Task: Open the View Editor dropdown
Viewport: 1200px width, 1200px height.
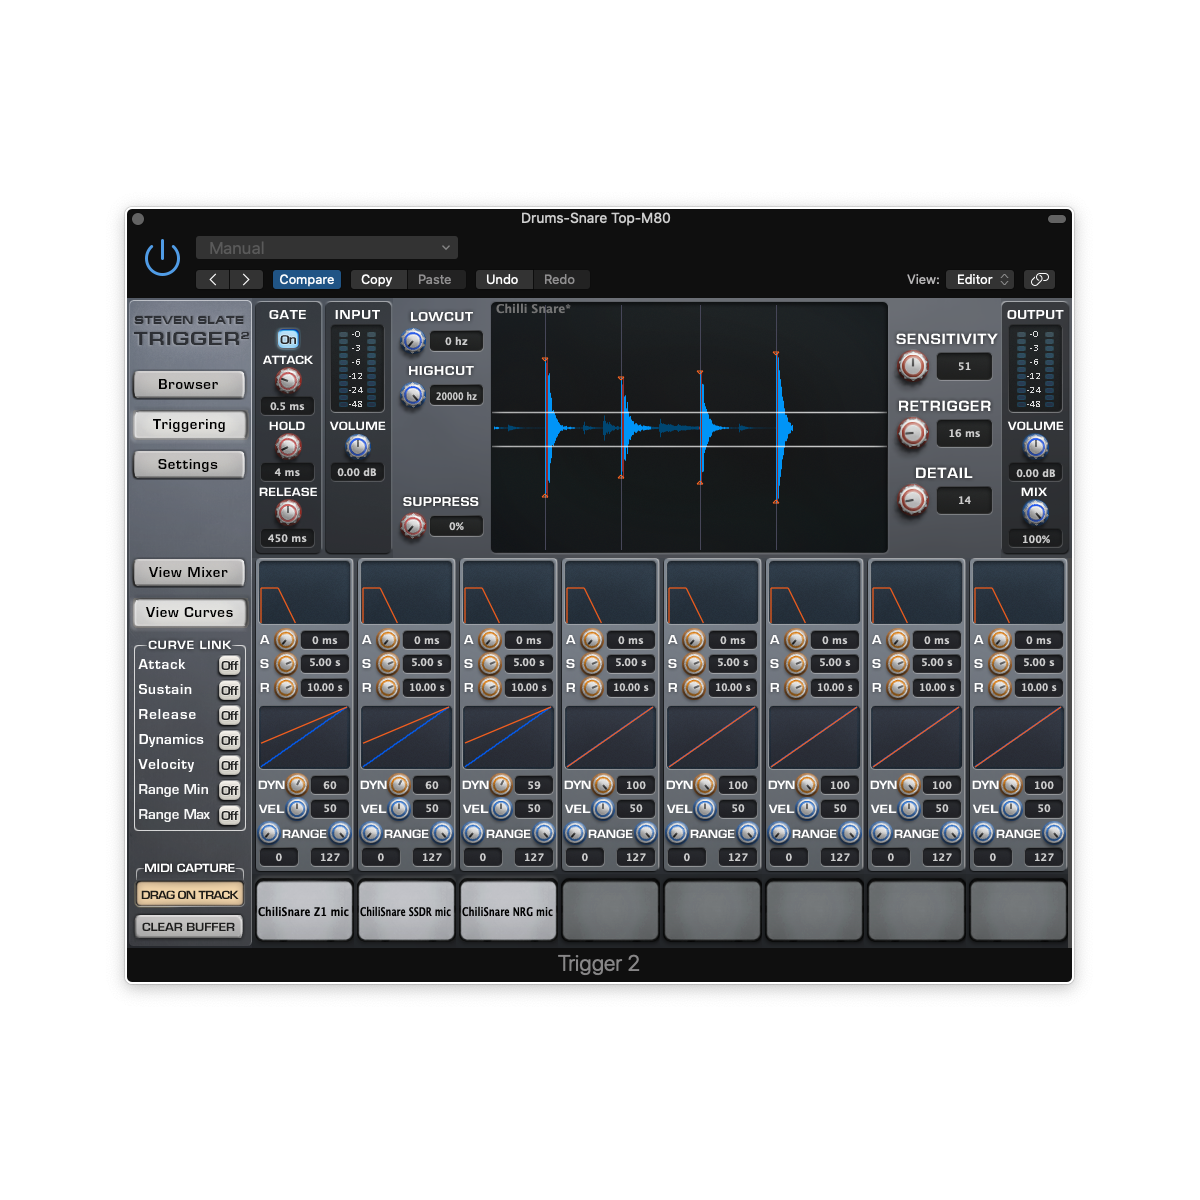Action: (980, 280)
